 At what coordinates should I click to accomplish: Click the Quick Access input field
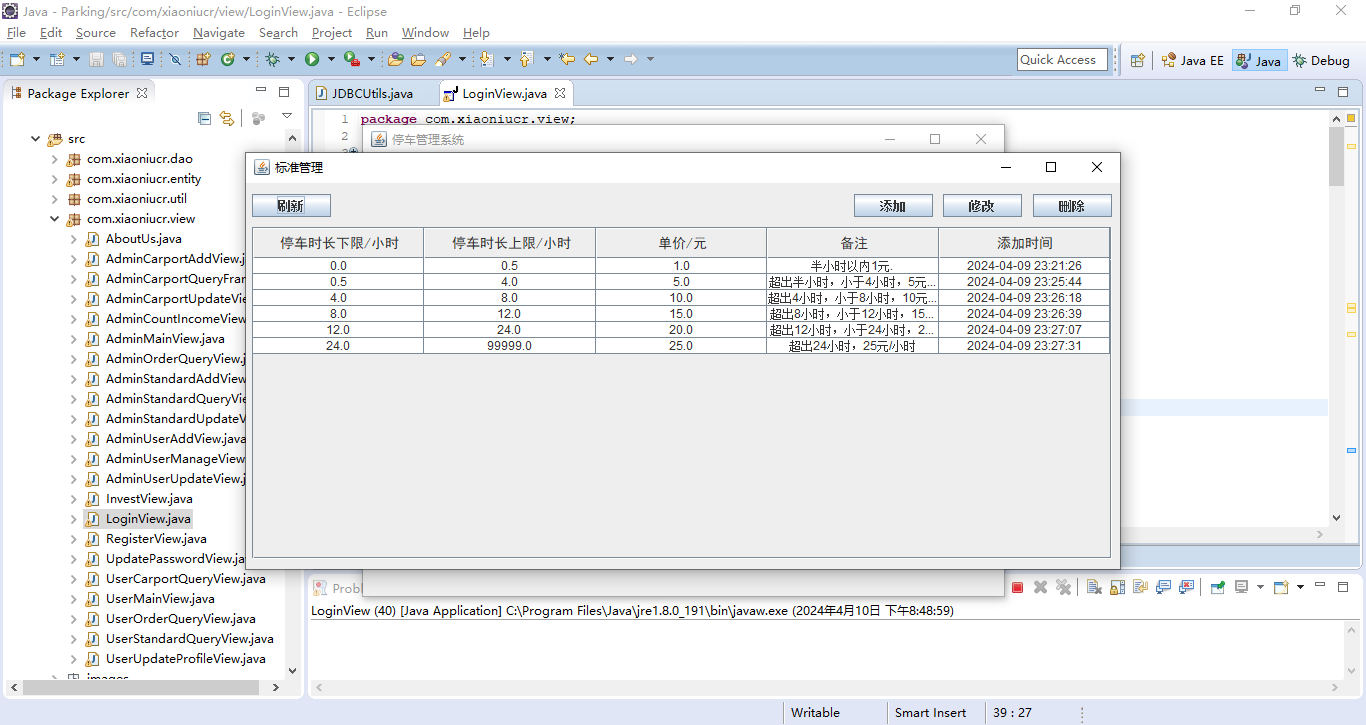pos(1062,60)
